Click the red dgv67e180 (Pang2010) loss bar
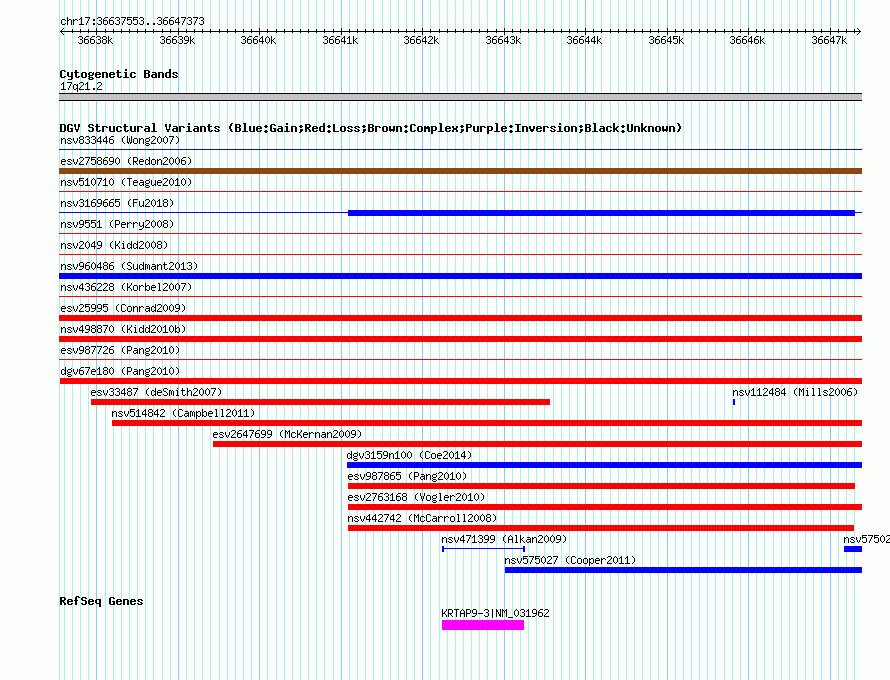 (x=460, y=381)
